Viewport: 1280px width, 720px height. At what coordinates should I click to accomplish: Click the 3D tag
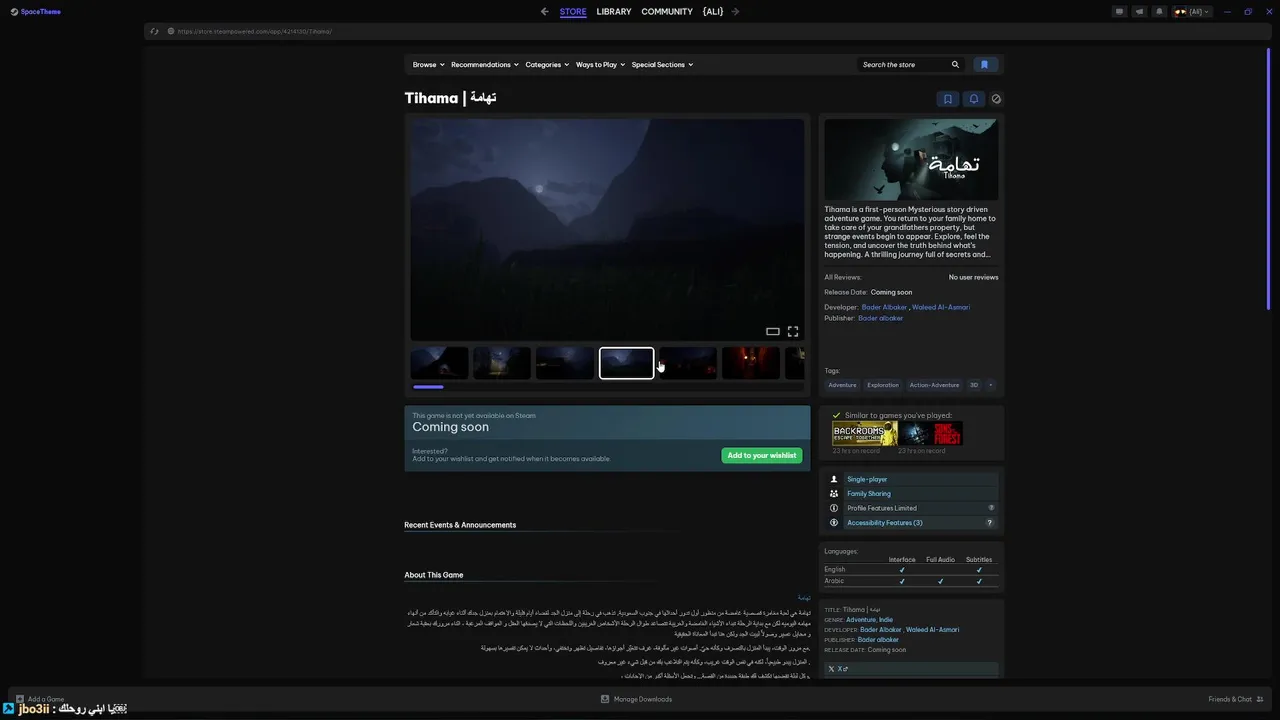tap(974, 385)
